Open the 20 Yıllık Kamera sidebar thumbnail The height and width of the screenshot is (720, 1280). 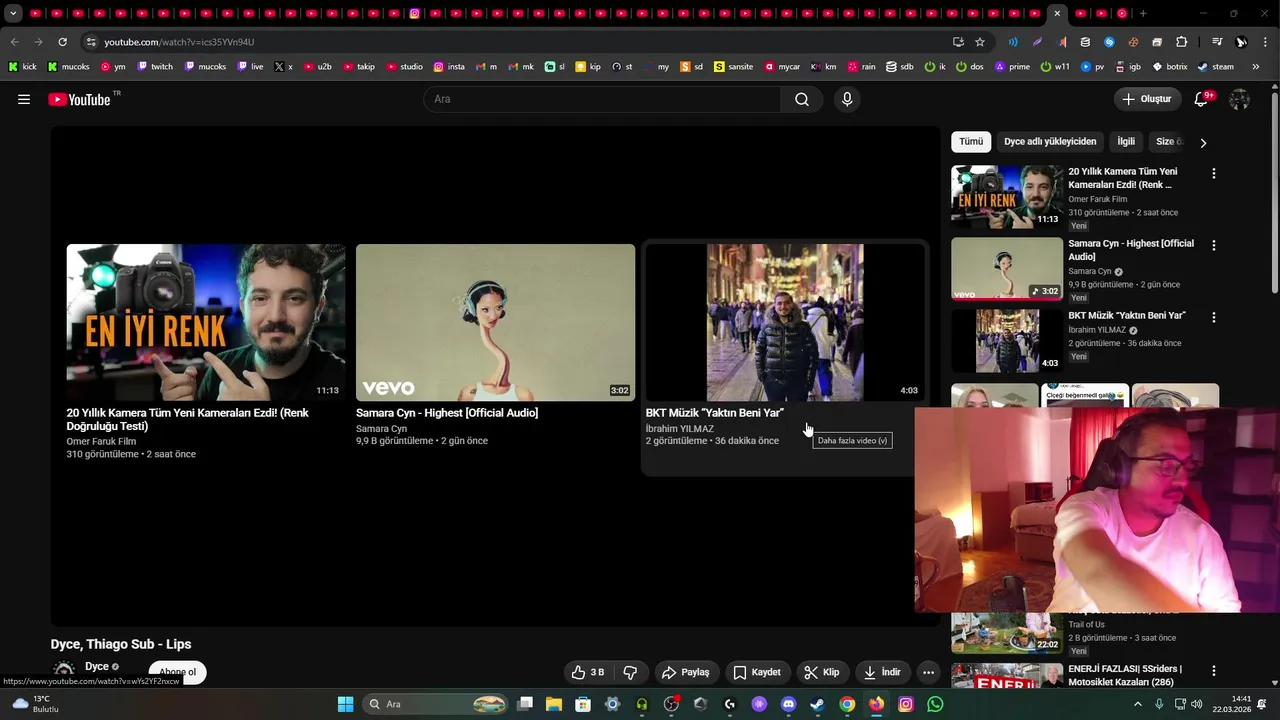[1007, 196]
